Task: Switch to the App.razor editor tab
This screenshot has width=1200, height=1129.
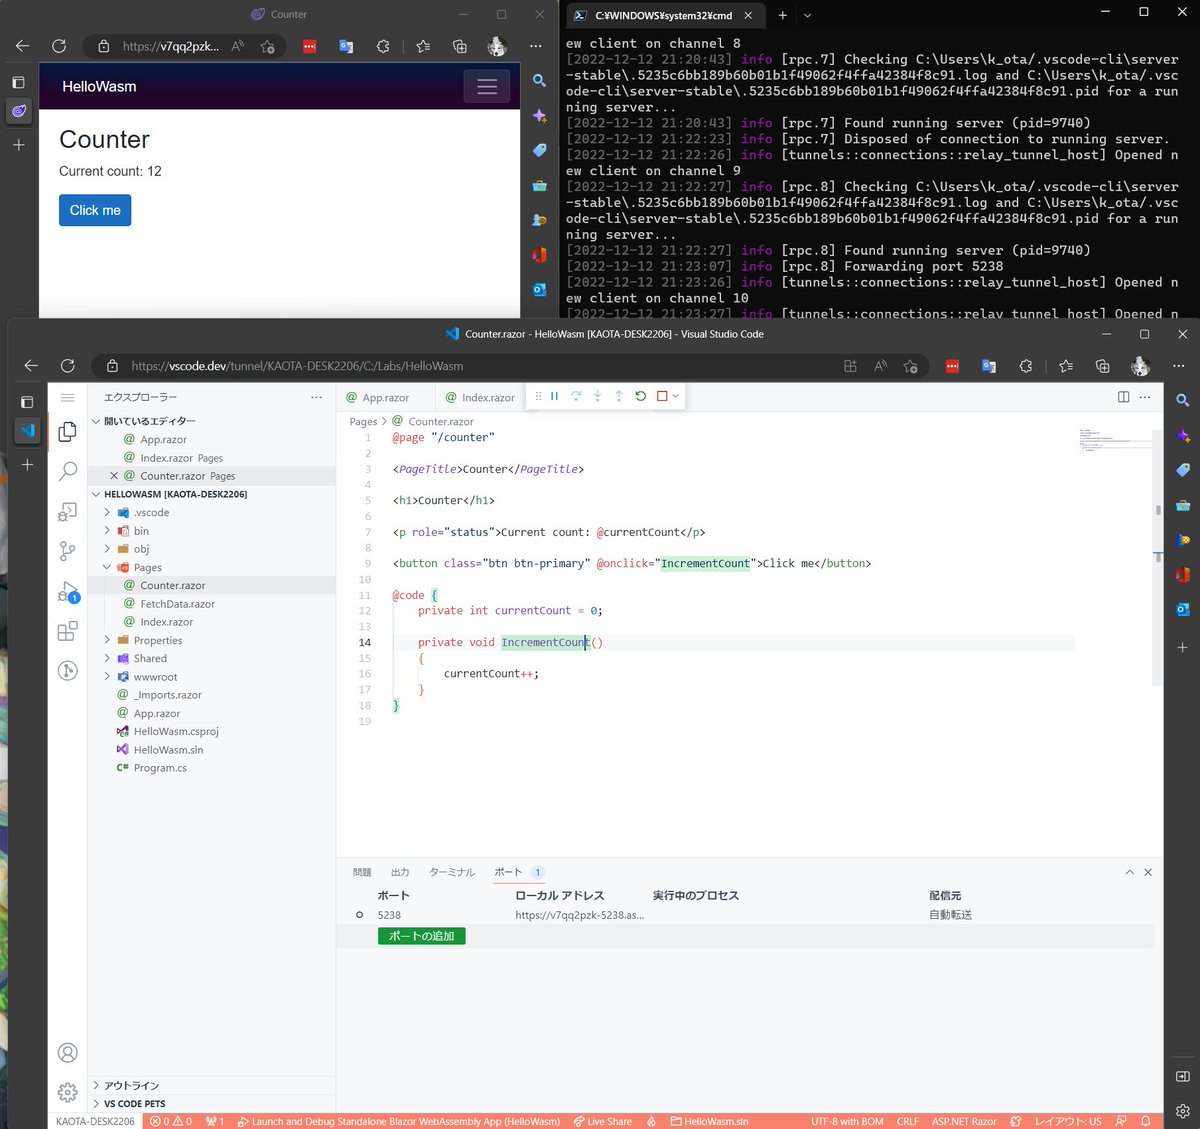Action: [x=386, y=397]
